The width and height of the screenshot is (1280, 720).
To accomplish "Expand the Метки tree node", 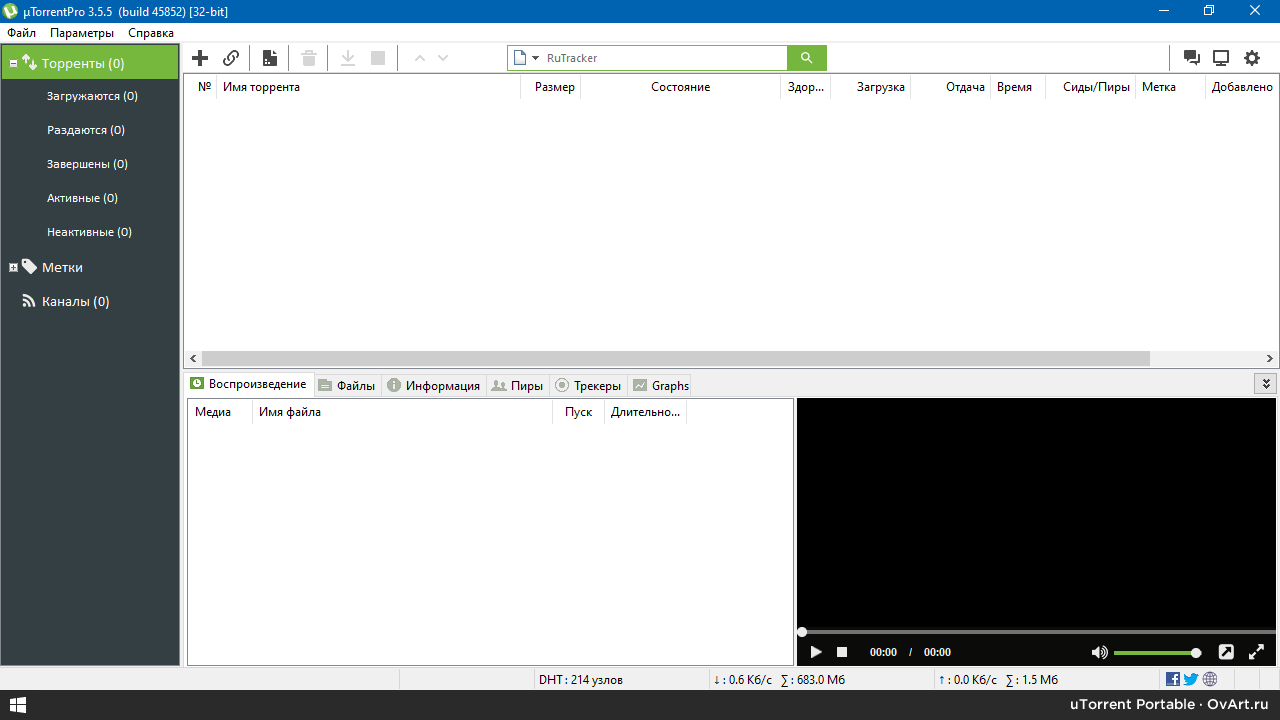I will click(x=14, y=268).
